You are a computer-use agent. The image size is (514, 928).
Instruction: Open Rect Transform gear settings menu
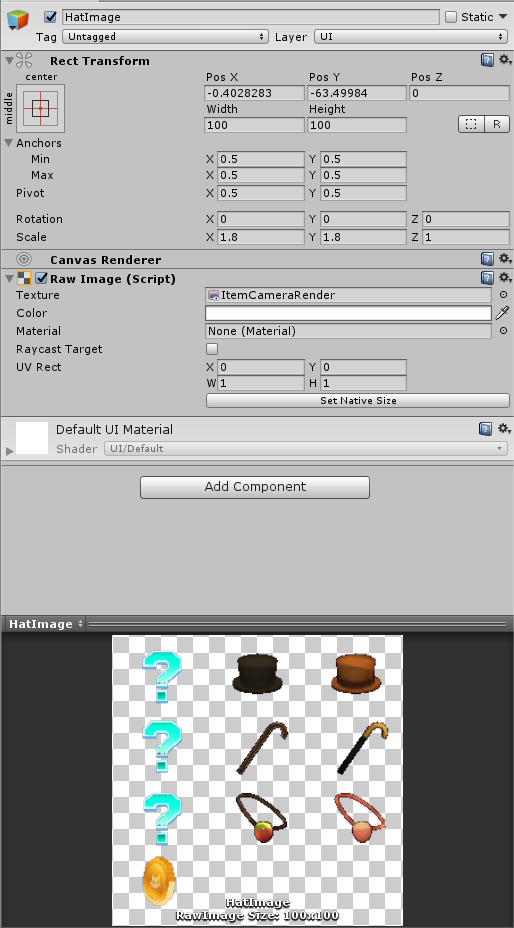click(x=504, y=60)
